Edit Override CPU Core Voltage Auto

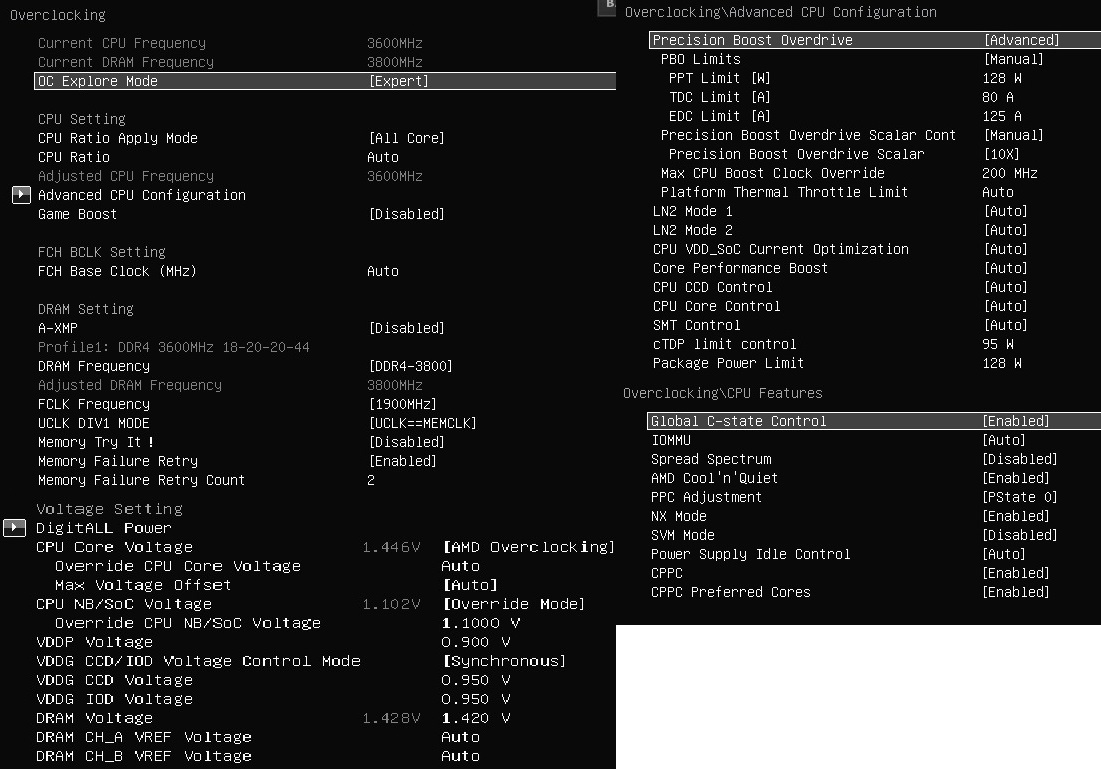click(x=460, y=566)
